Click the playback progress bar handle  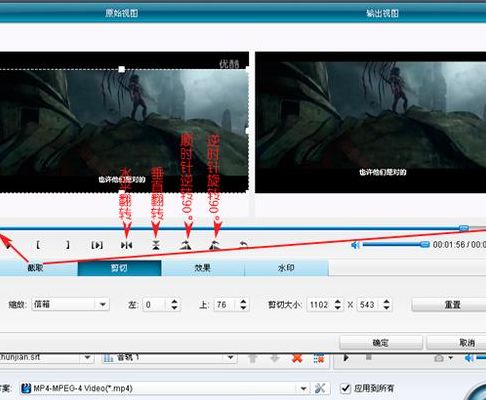click(464, 228)
